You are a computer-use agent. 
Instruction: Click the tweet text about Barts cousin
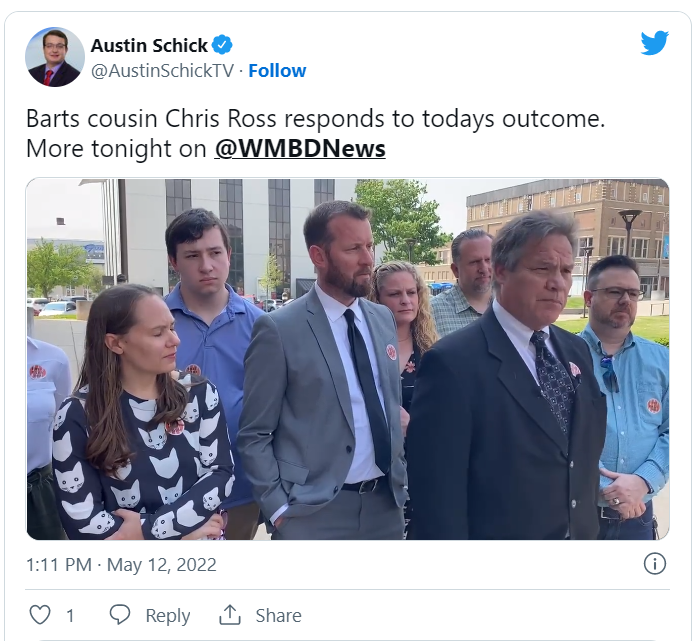[x=316, y=133]
